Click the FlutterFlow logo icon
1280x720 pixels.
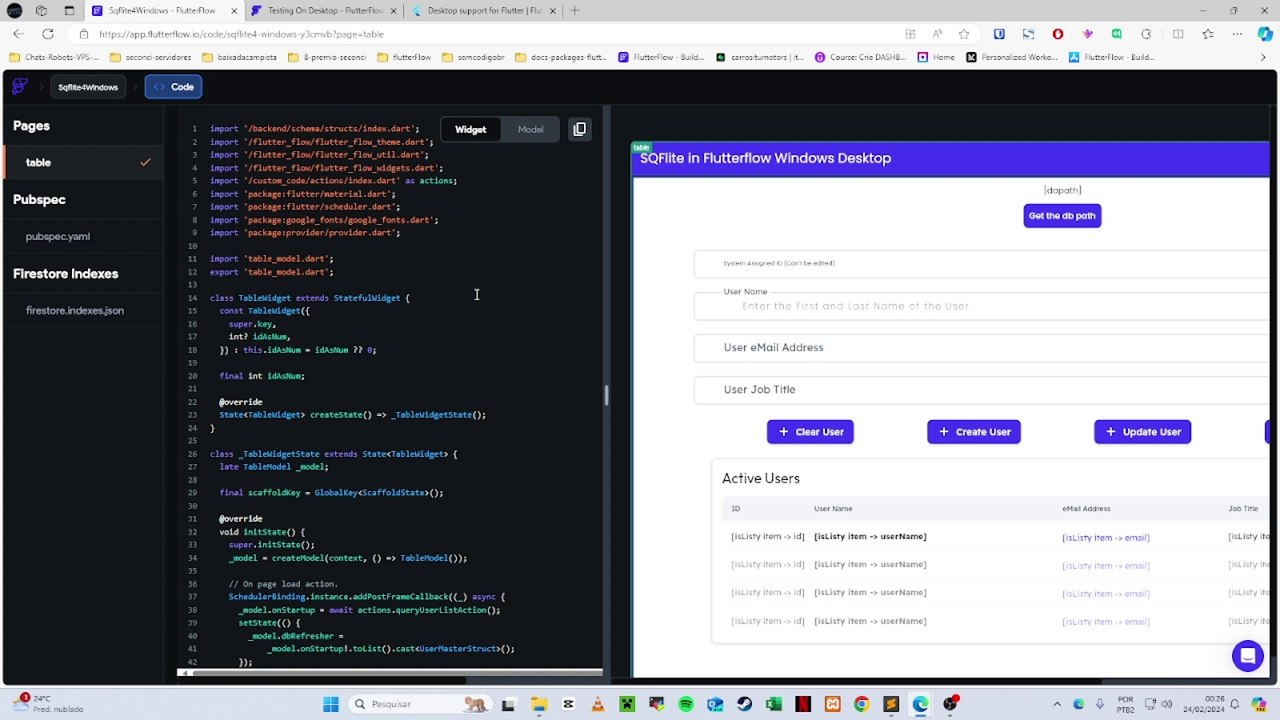pos(19,87)
